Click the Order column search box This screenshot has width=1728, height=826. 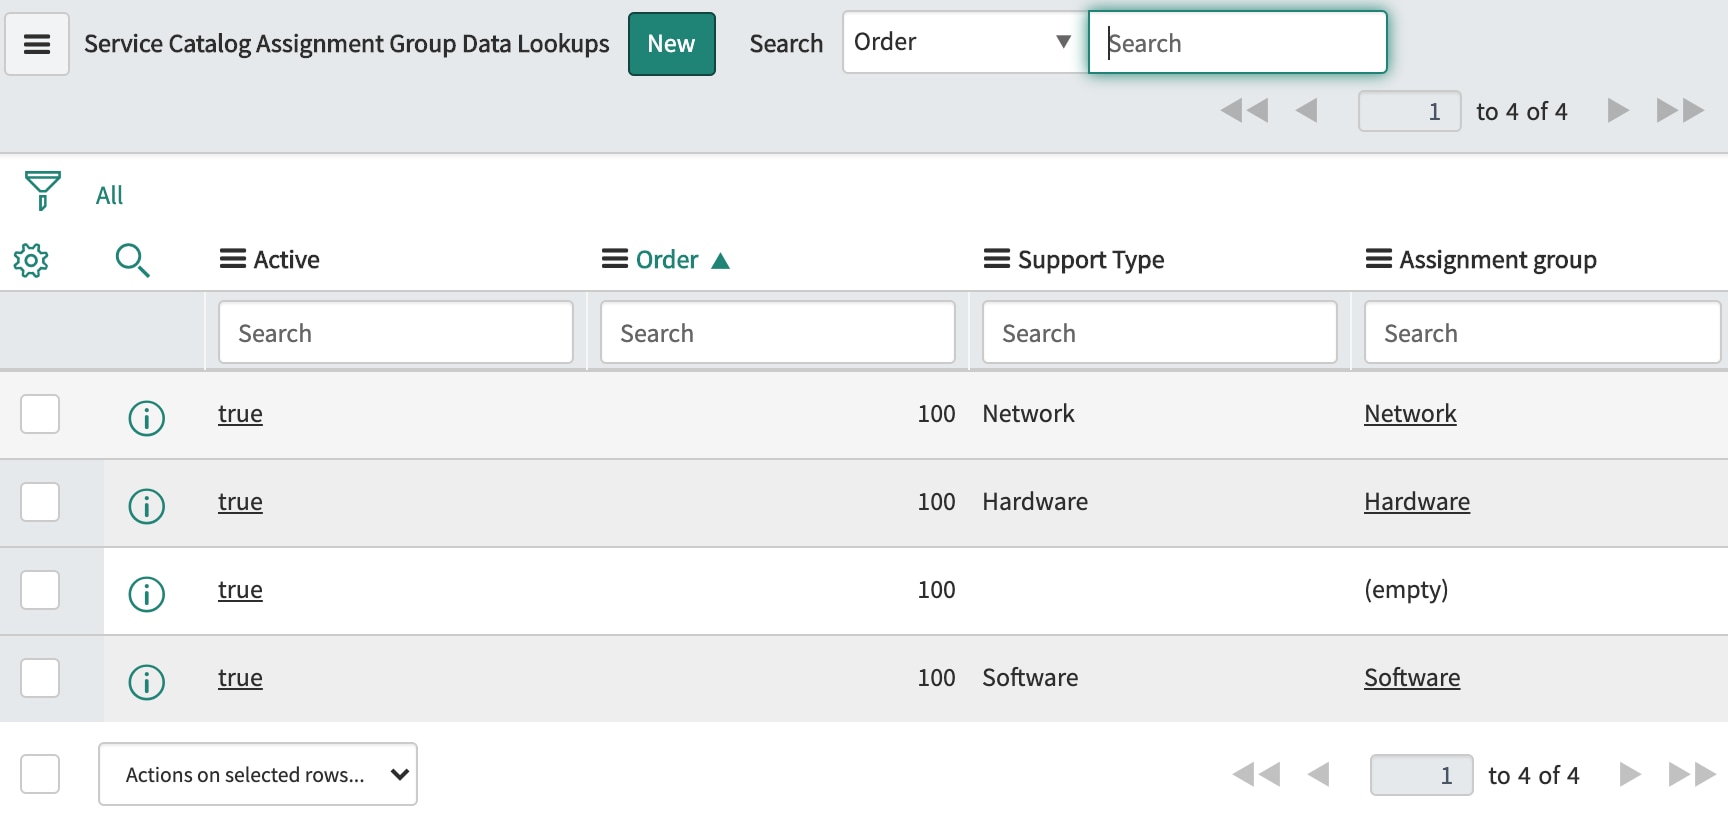(x=778, y=333)
